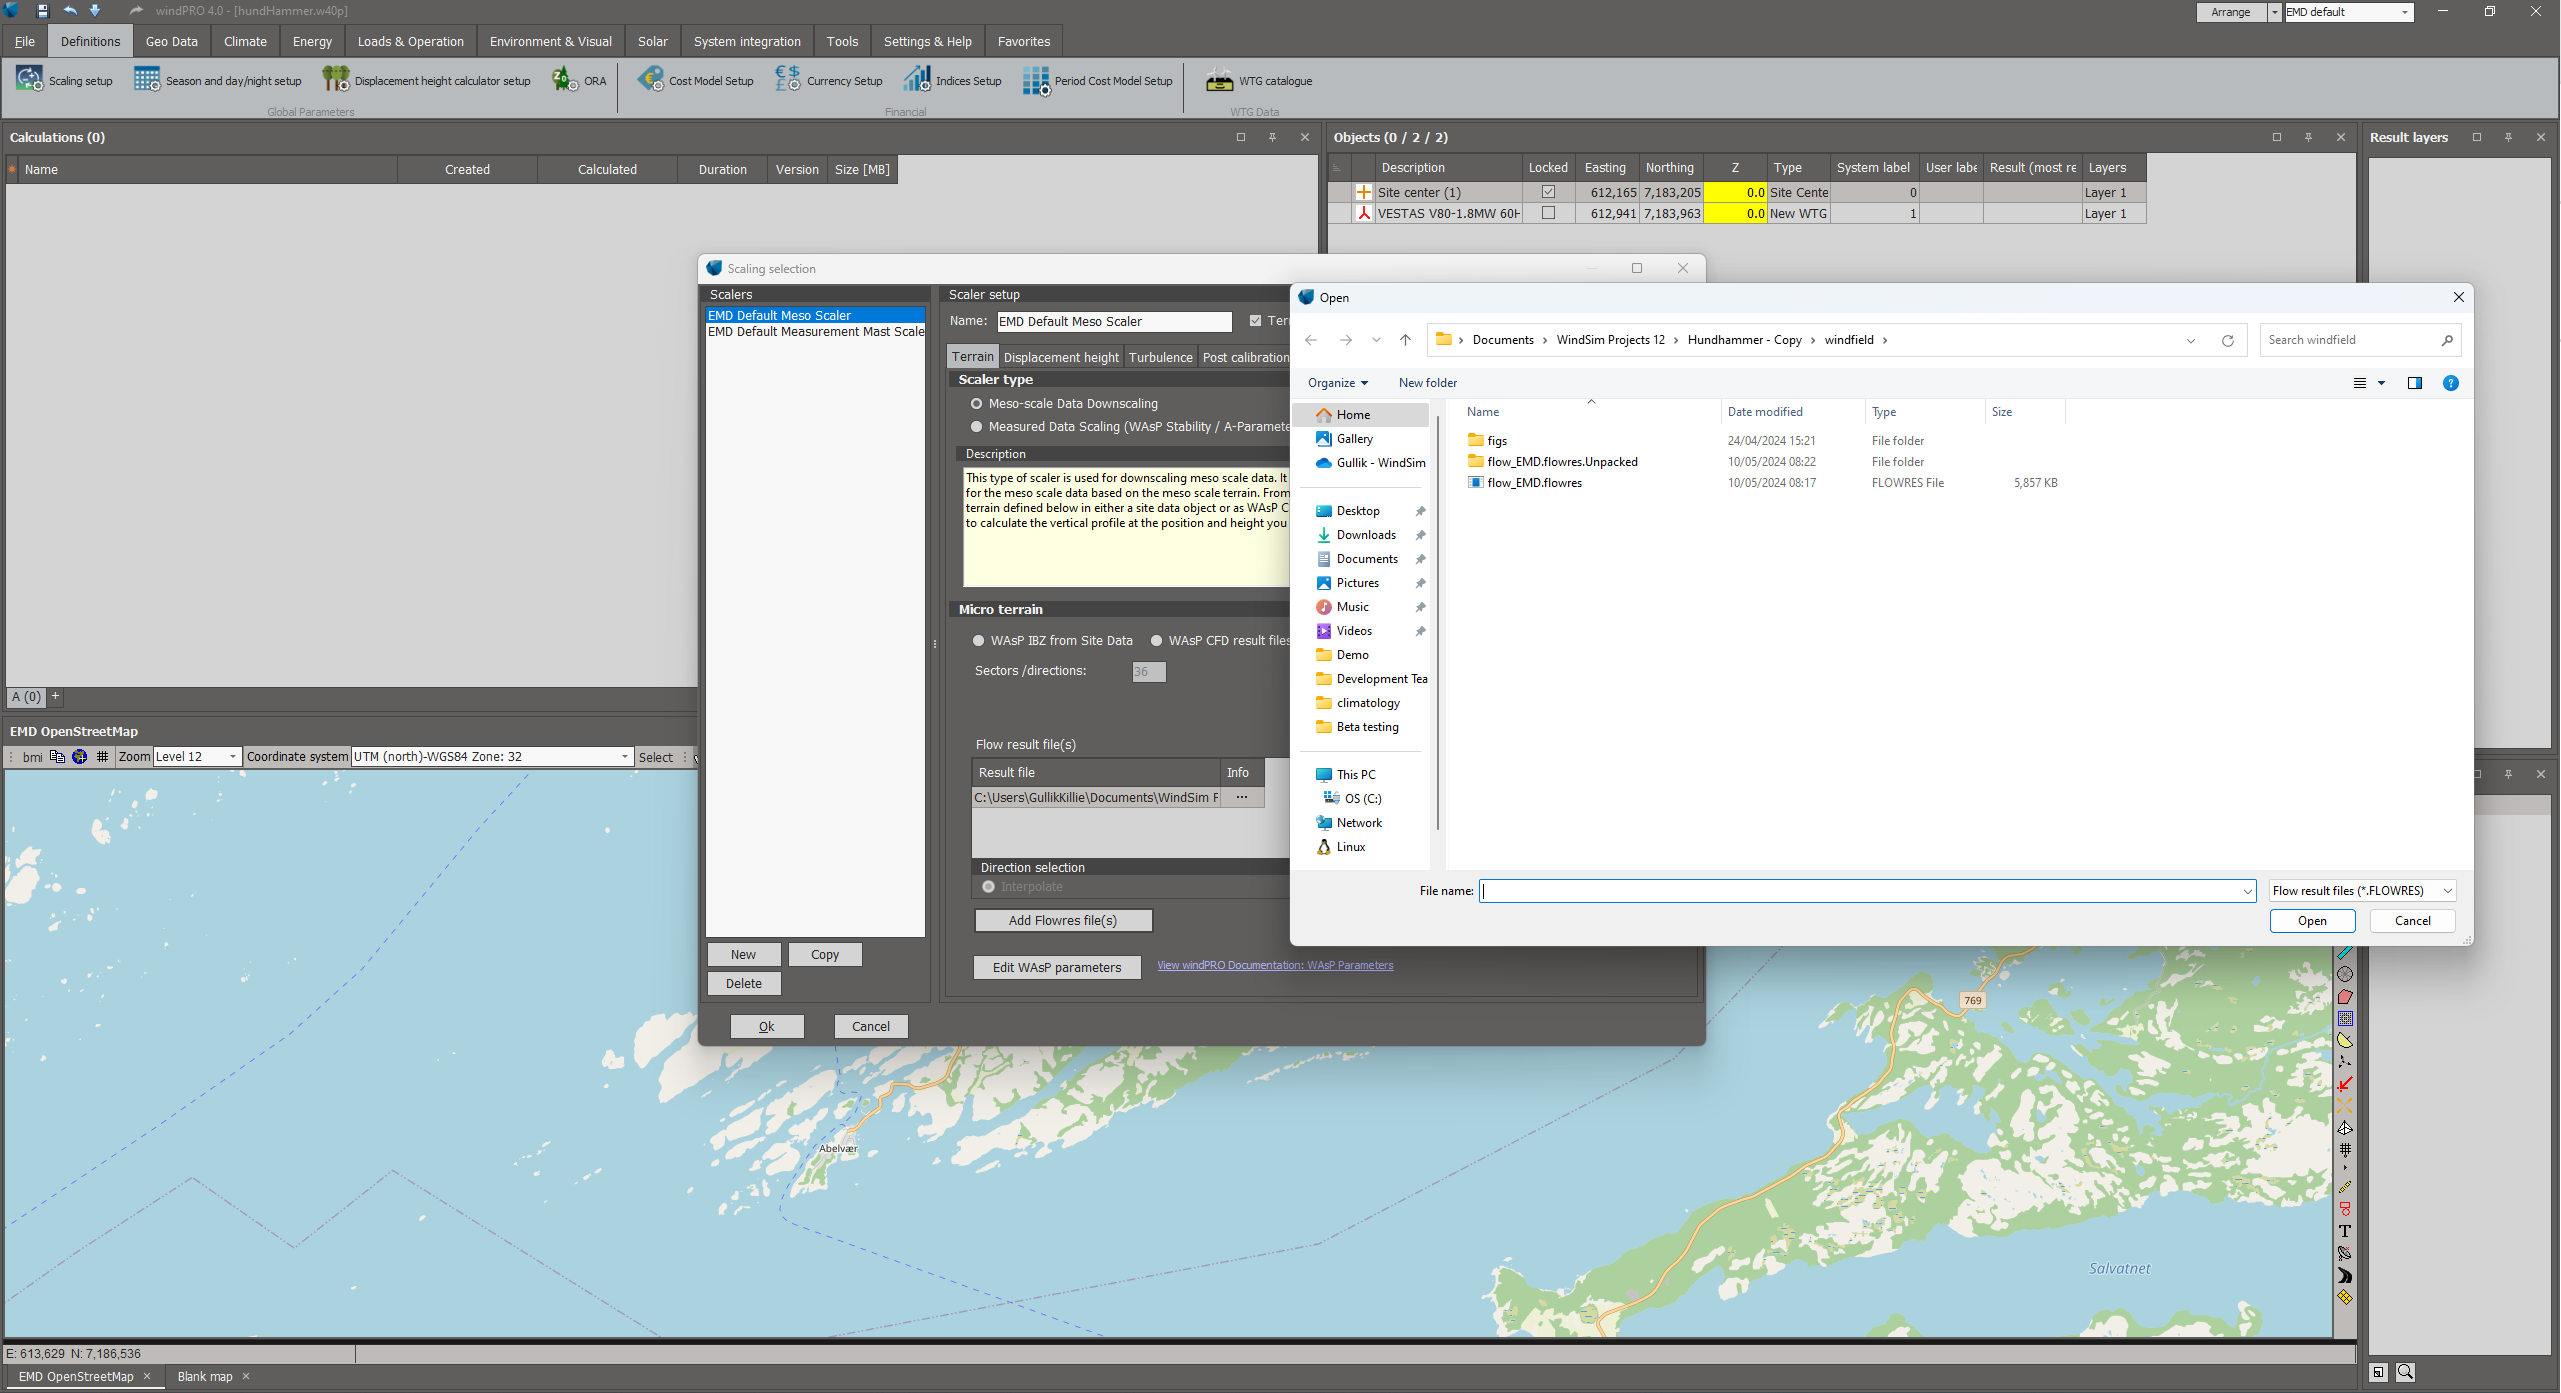Click yellow Z cell of Site center row
The height and width of the screenshot is (1393, 2561).
(1734, 192)
